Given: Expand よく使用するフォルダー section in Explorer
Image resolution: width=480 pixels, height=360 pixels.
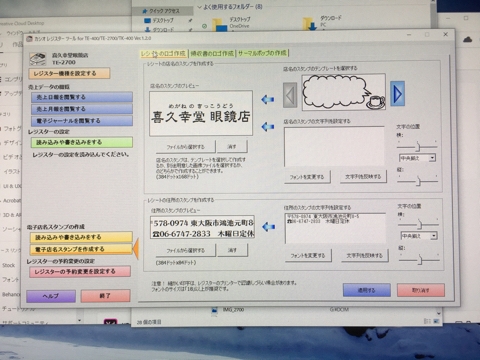Looking at the screenshot, I should [x=200, y=7].
